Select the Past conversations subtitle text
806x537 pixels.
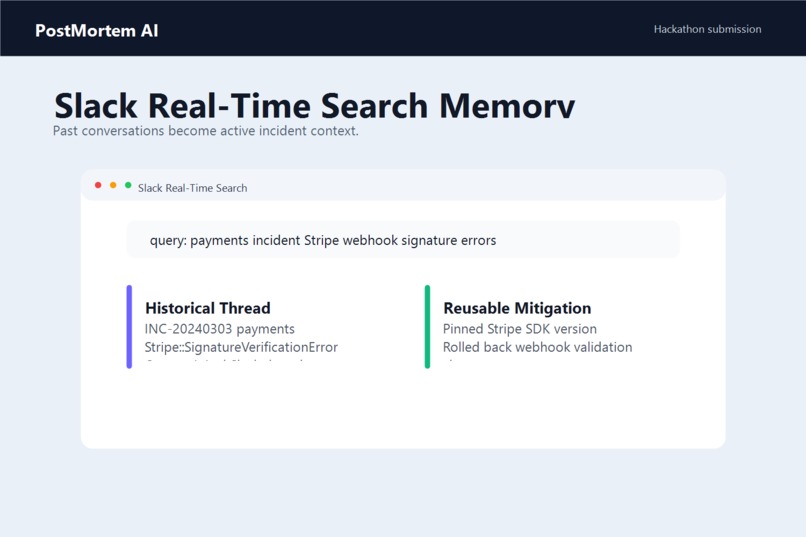pyautogui.click(x=206, y=131)
